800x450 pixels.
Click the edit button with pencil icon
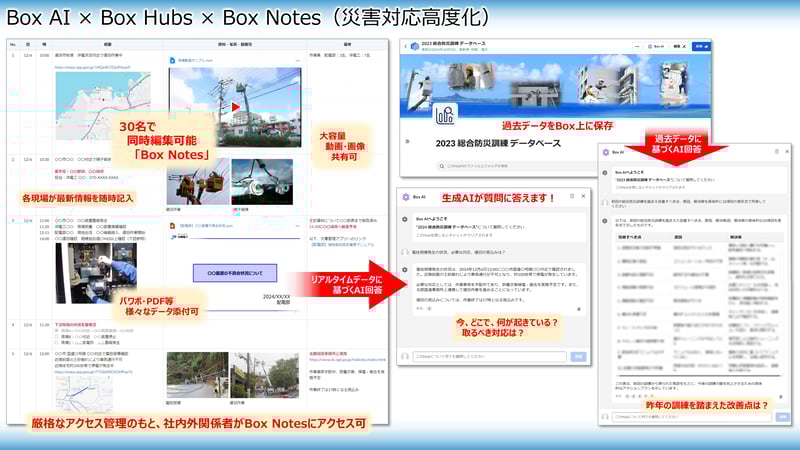click(680, 46)
